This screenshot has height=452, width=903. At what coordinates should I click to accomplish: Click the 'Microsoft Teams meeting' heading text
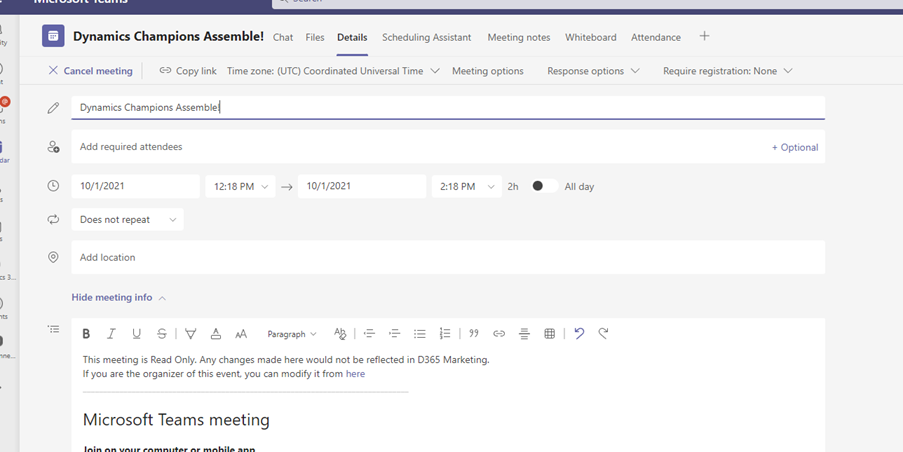pos(176,419)
